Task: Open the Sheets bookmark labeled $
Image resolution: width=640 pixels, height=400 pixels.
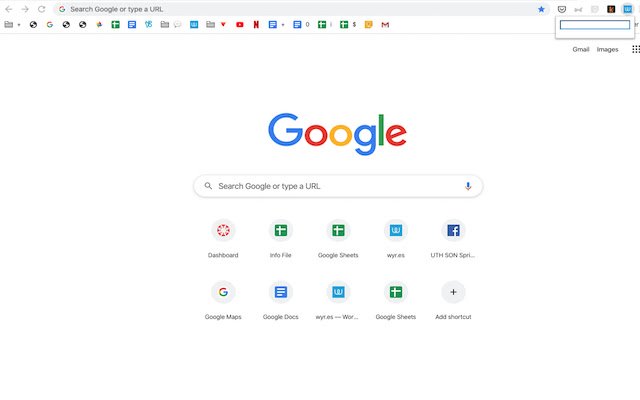Action: coord(348,24)
